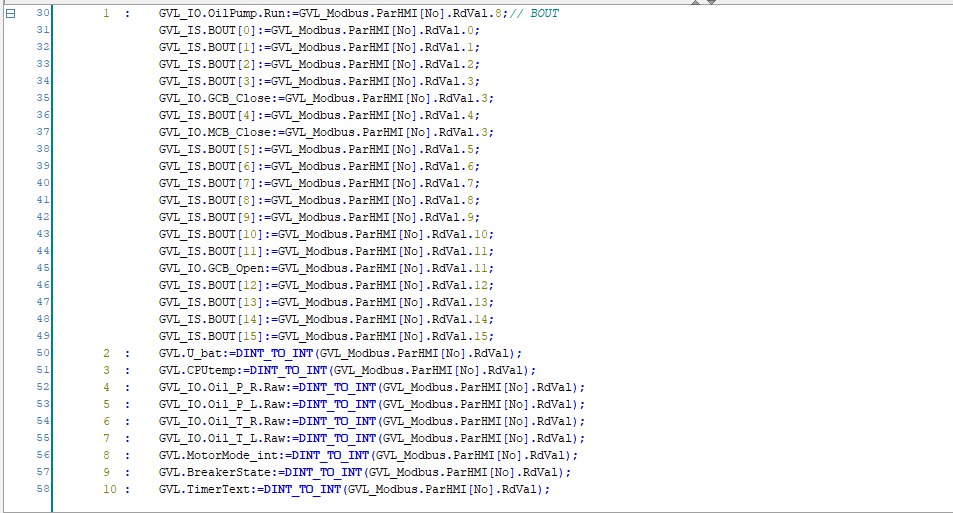Put caret on GVL_IS.BOUT[7] line

tap(319, 184)
